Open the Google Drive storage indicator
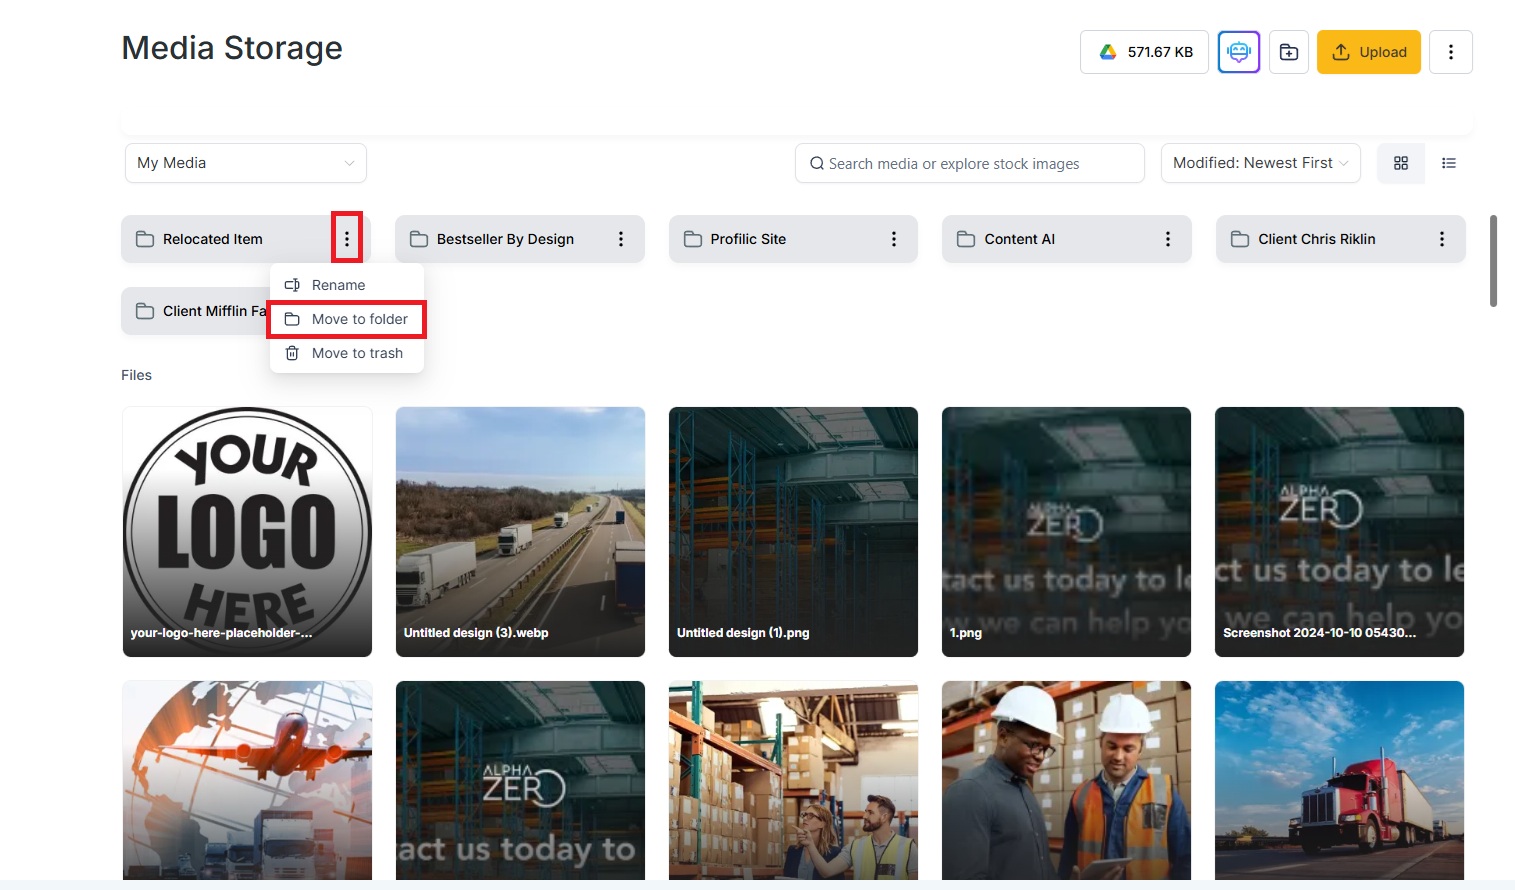Screen dimensions: 1515x890 coord(1144,52)
